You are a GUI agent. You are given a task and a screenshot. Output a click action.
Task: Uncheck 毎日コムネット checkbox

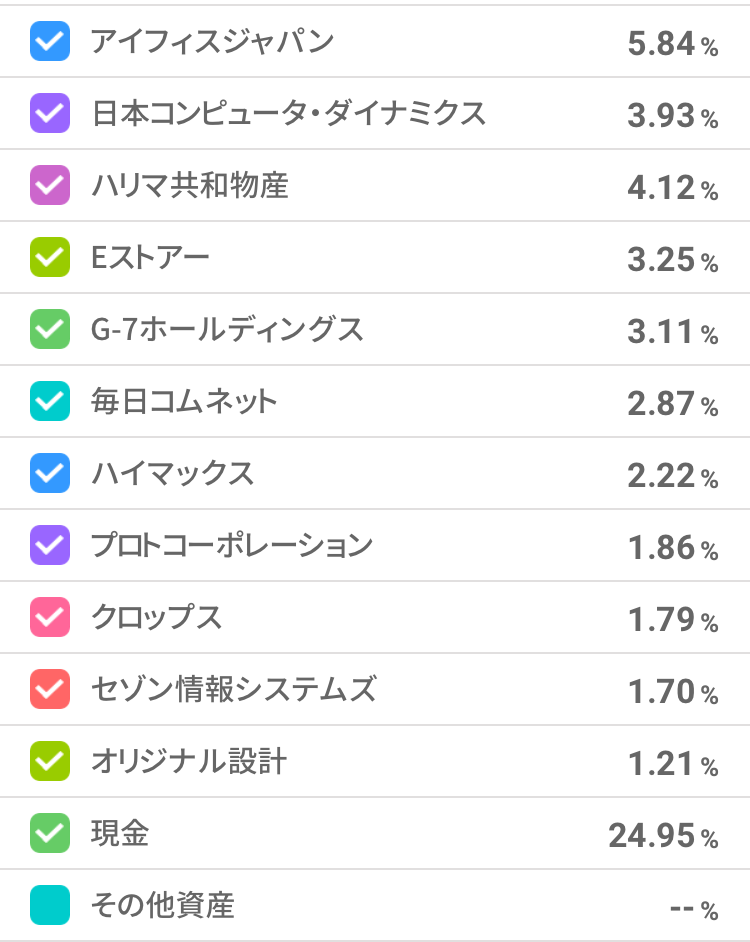click(50, 402)
